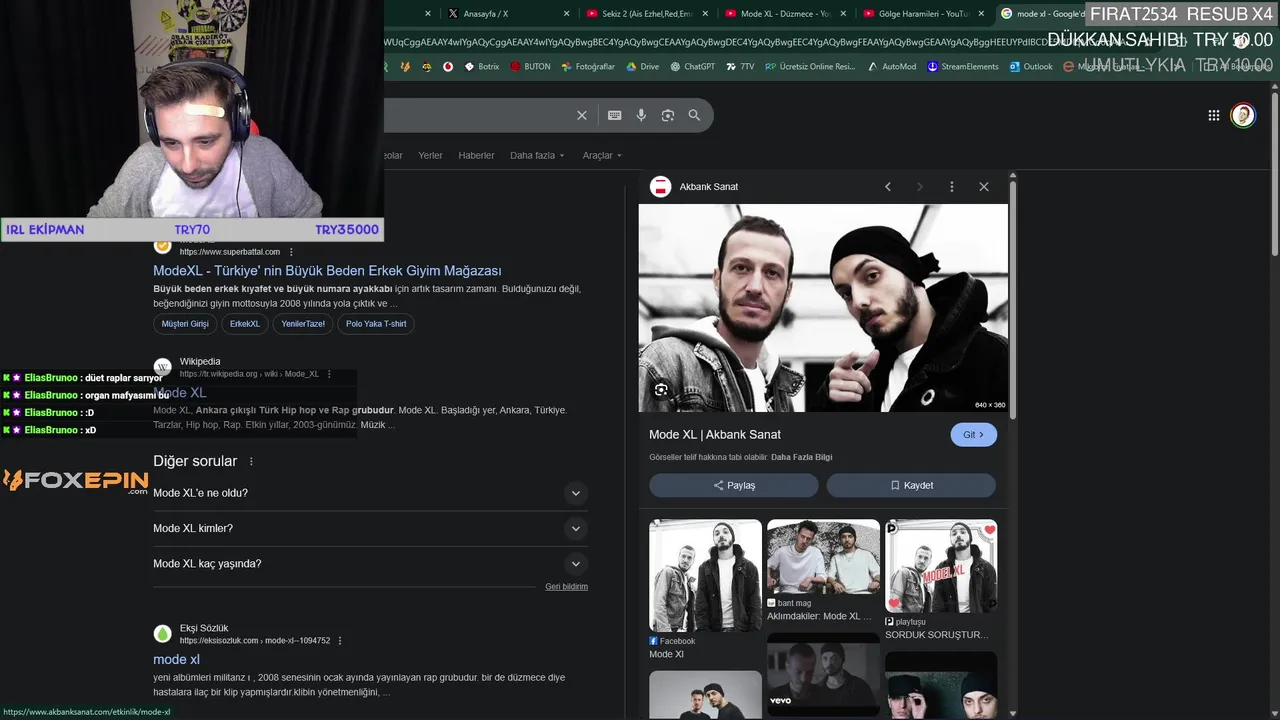The image size is (1280, 720).
Task: Go to previous image in preview panel
Action: tap(888, 187)
